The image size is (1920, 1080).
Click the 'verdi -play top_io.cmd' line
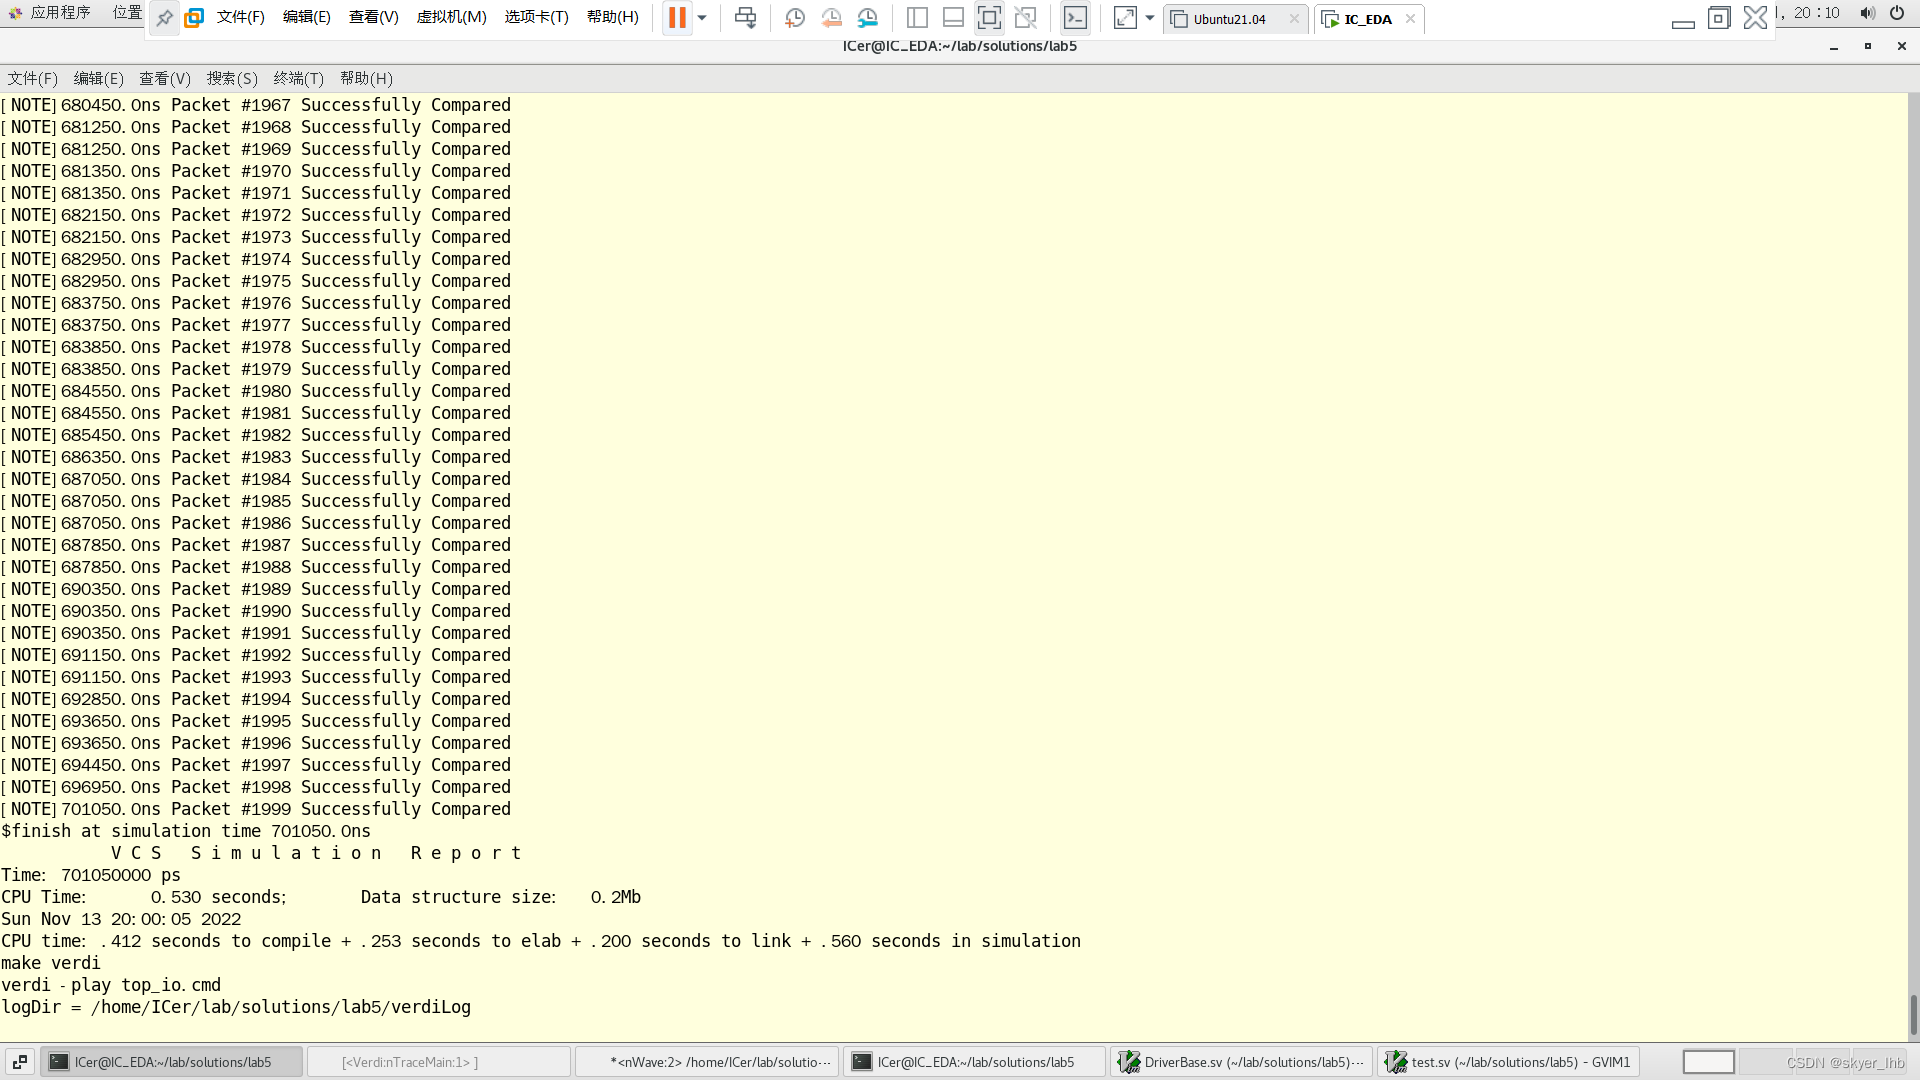tap(111, 985)
